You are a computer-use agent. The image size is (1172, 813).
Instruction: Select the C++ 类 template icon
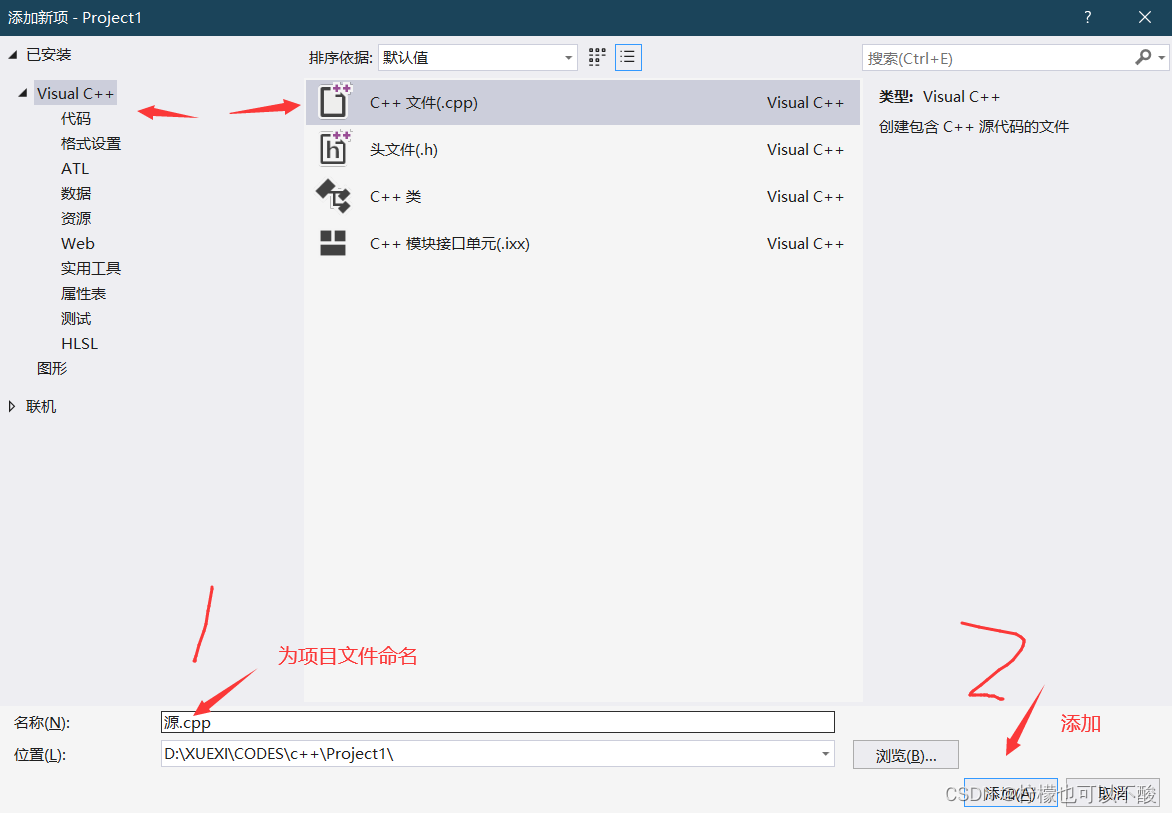(333, 196)
